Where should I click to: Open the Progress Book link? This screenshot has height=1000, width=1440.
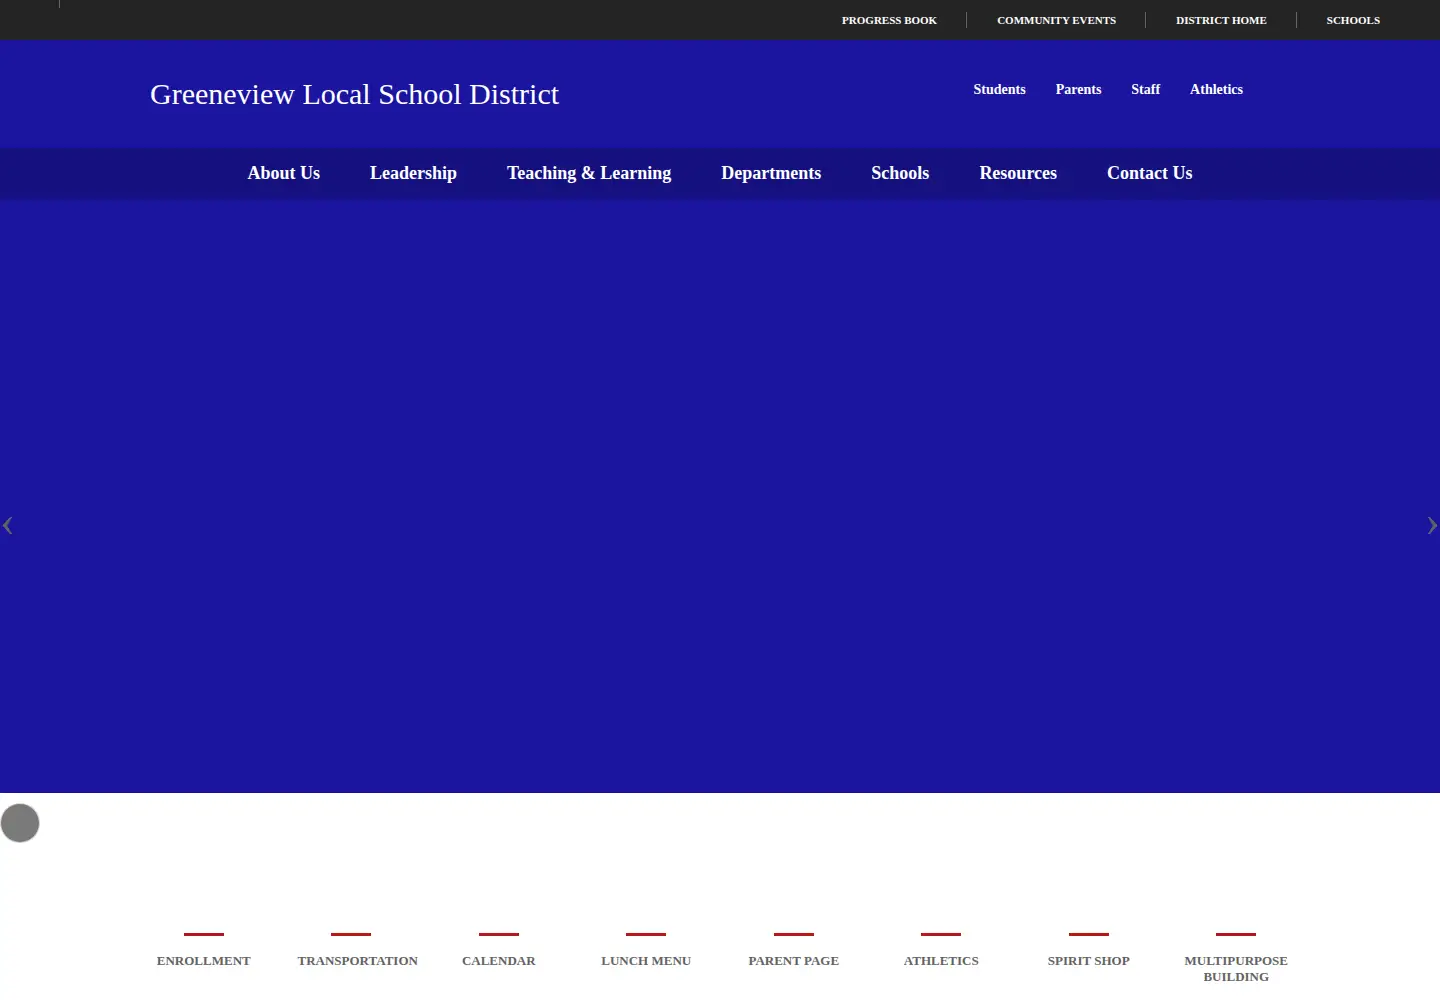(889, 20)
